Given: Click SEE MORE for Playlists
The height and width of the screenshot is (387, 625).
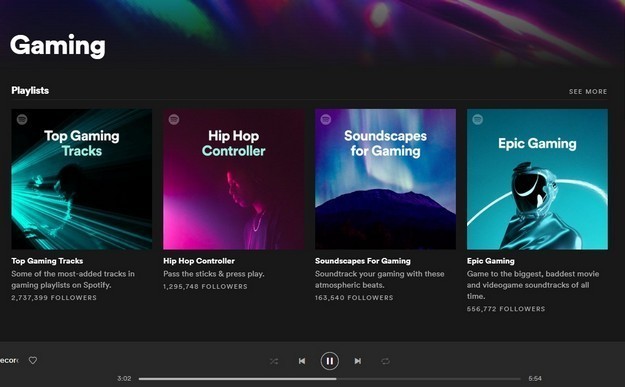Looking at the screenshot, I should click(588, 92).
